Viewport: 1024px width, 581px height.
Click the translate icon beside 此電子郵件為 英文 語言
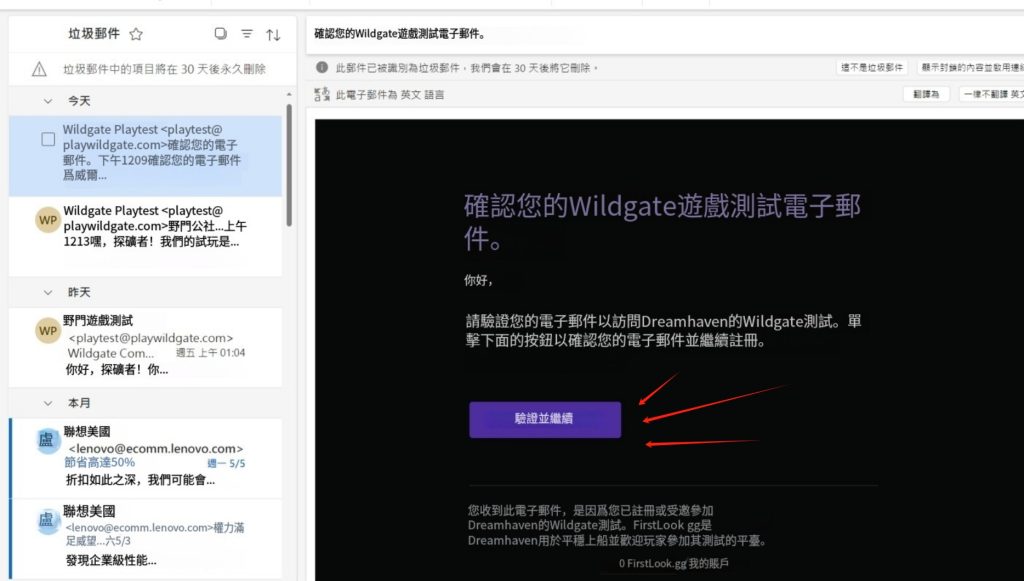tap(322, 95)
